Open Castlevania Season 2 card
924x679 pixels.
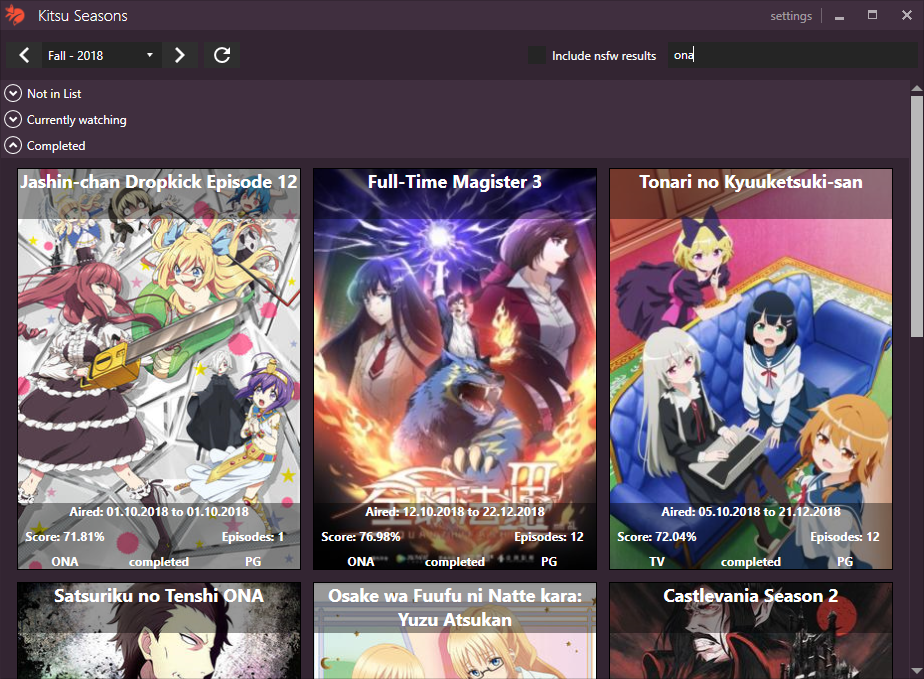click(751, 631)
